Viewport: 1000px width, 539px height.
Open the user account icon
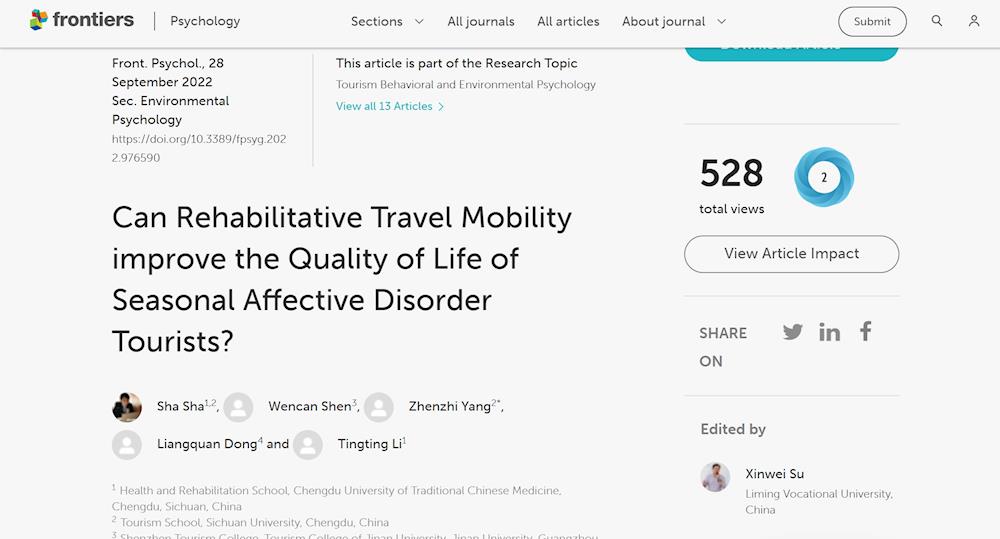pyautogui.click(x=974, y=21)
